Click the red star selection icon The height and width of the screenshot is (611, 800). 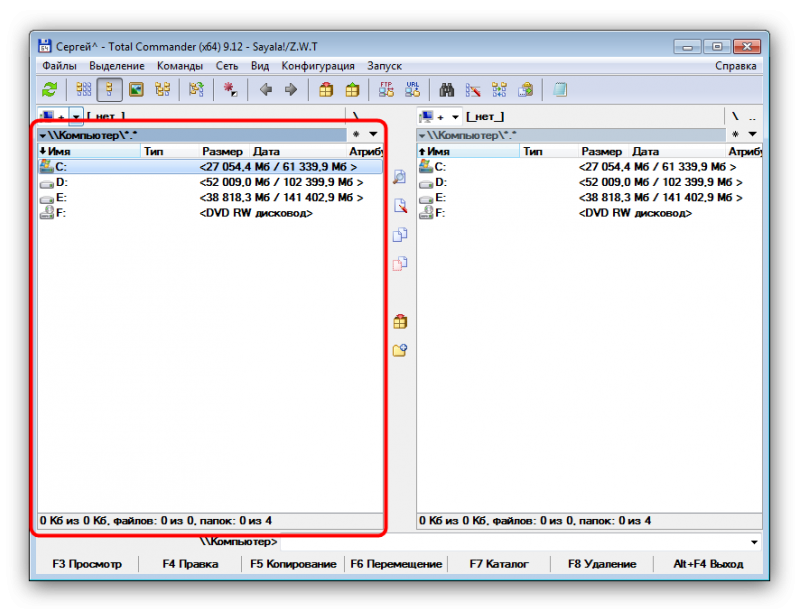[x=230, y=90]
